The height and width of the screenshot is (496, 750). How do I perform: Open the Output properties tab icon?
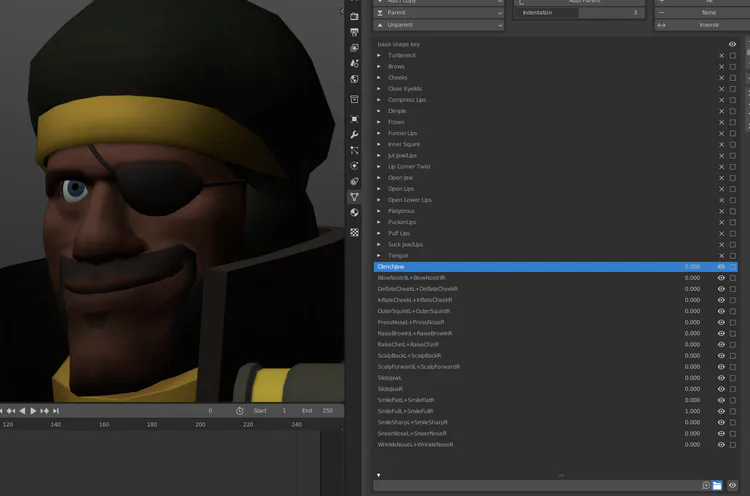(354, 33)
